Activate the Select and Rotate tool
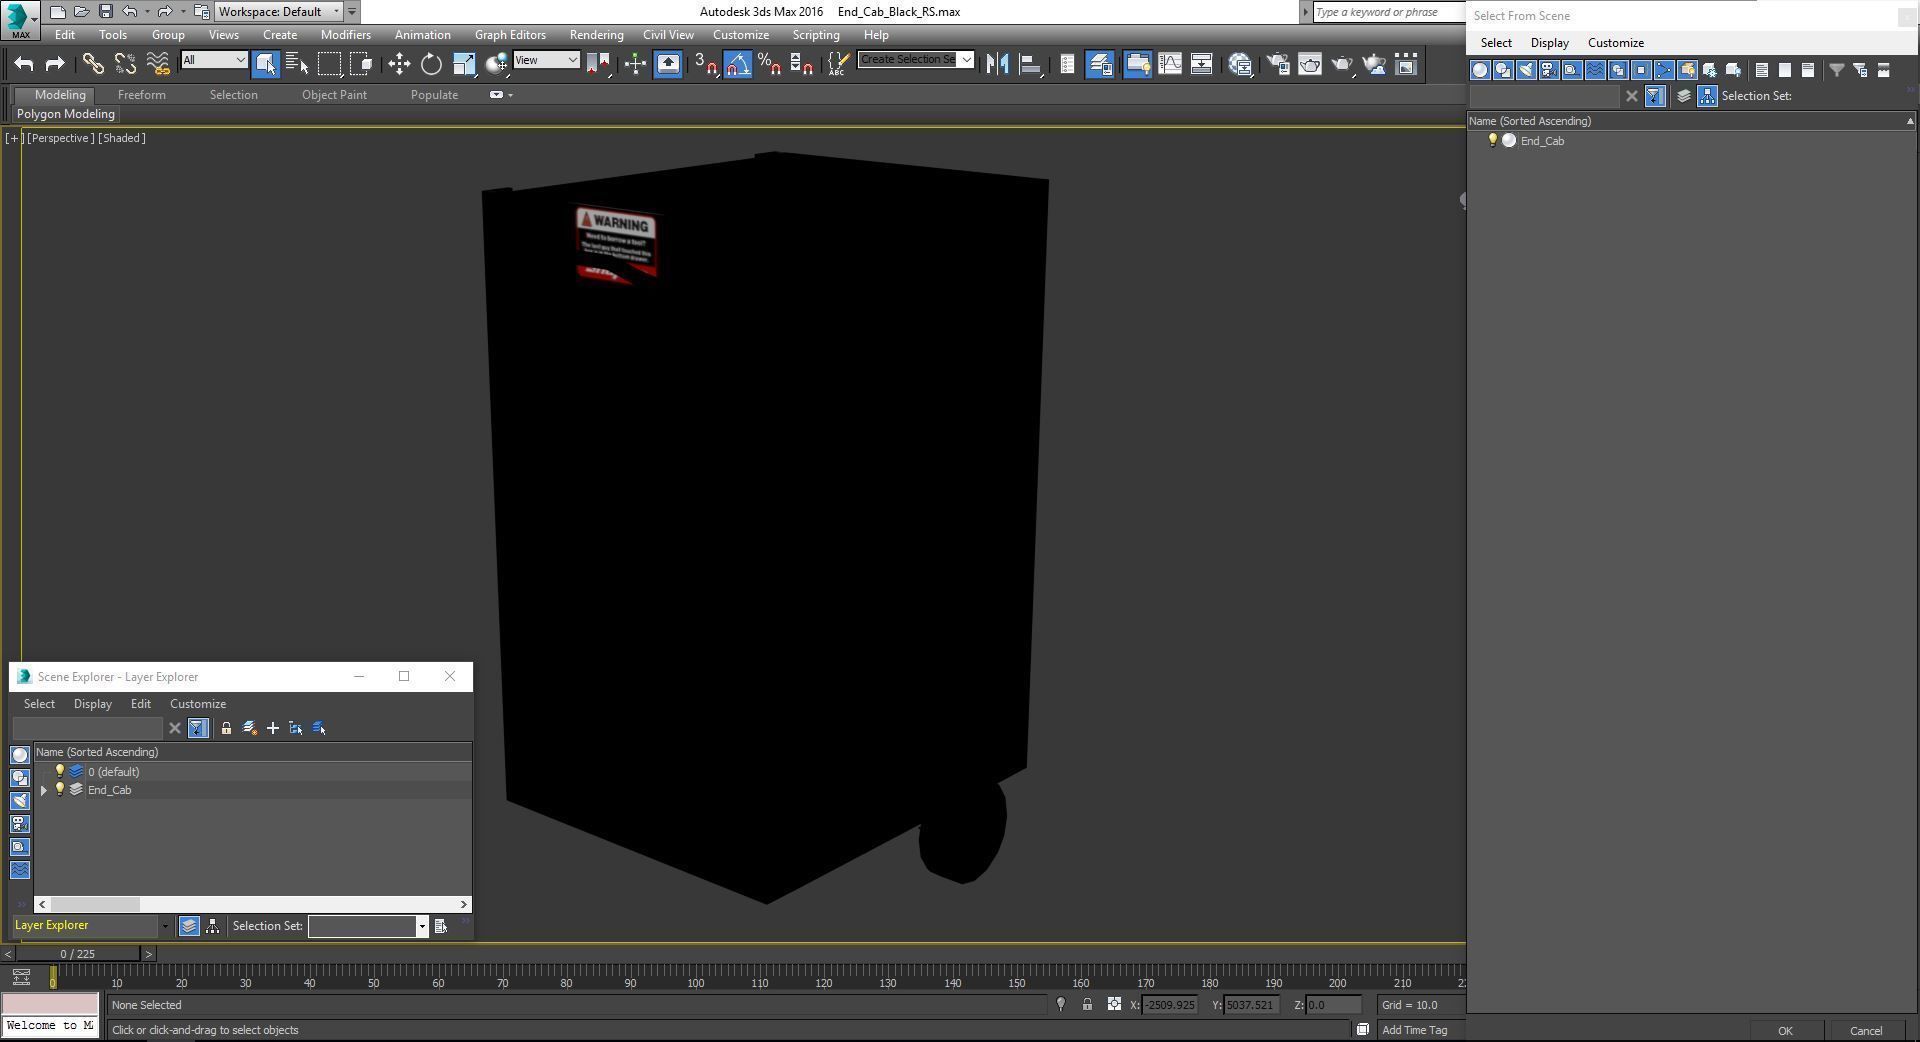 pos(431,64)
